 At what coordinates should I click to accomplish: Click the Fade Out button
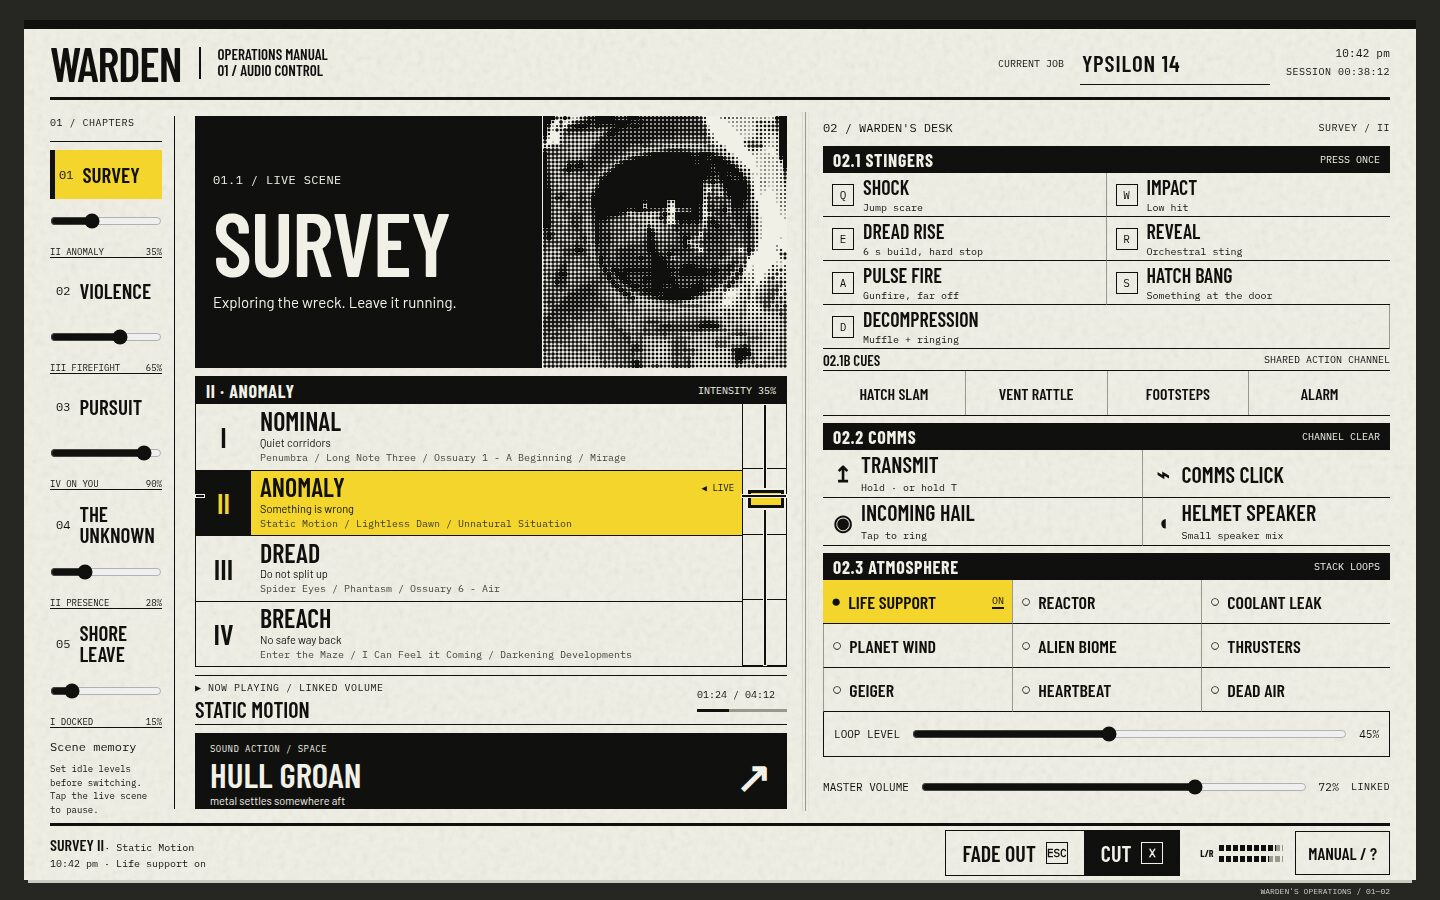1015,853
